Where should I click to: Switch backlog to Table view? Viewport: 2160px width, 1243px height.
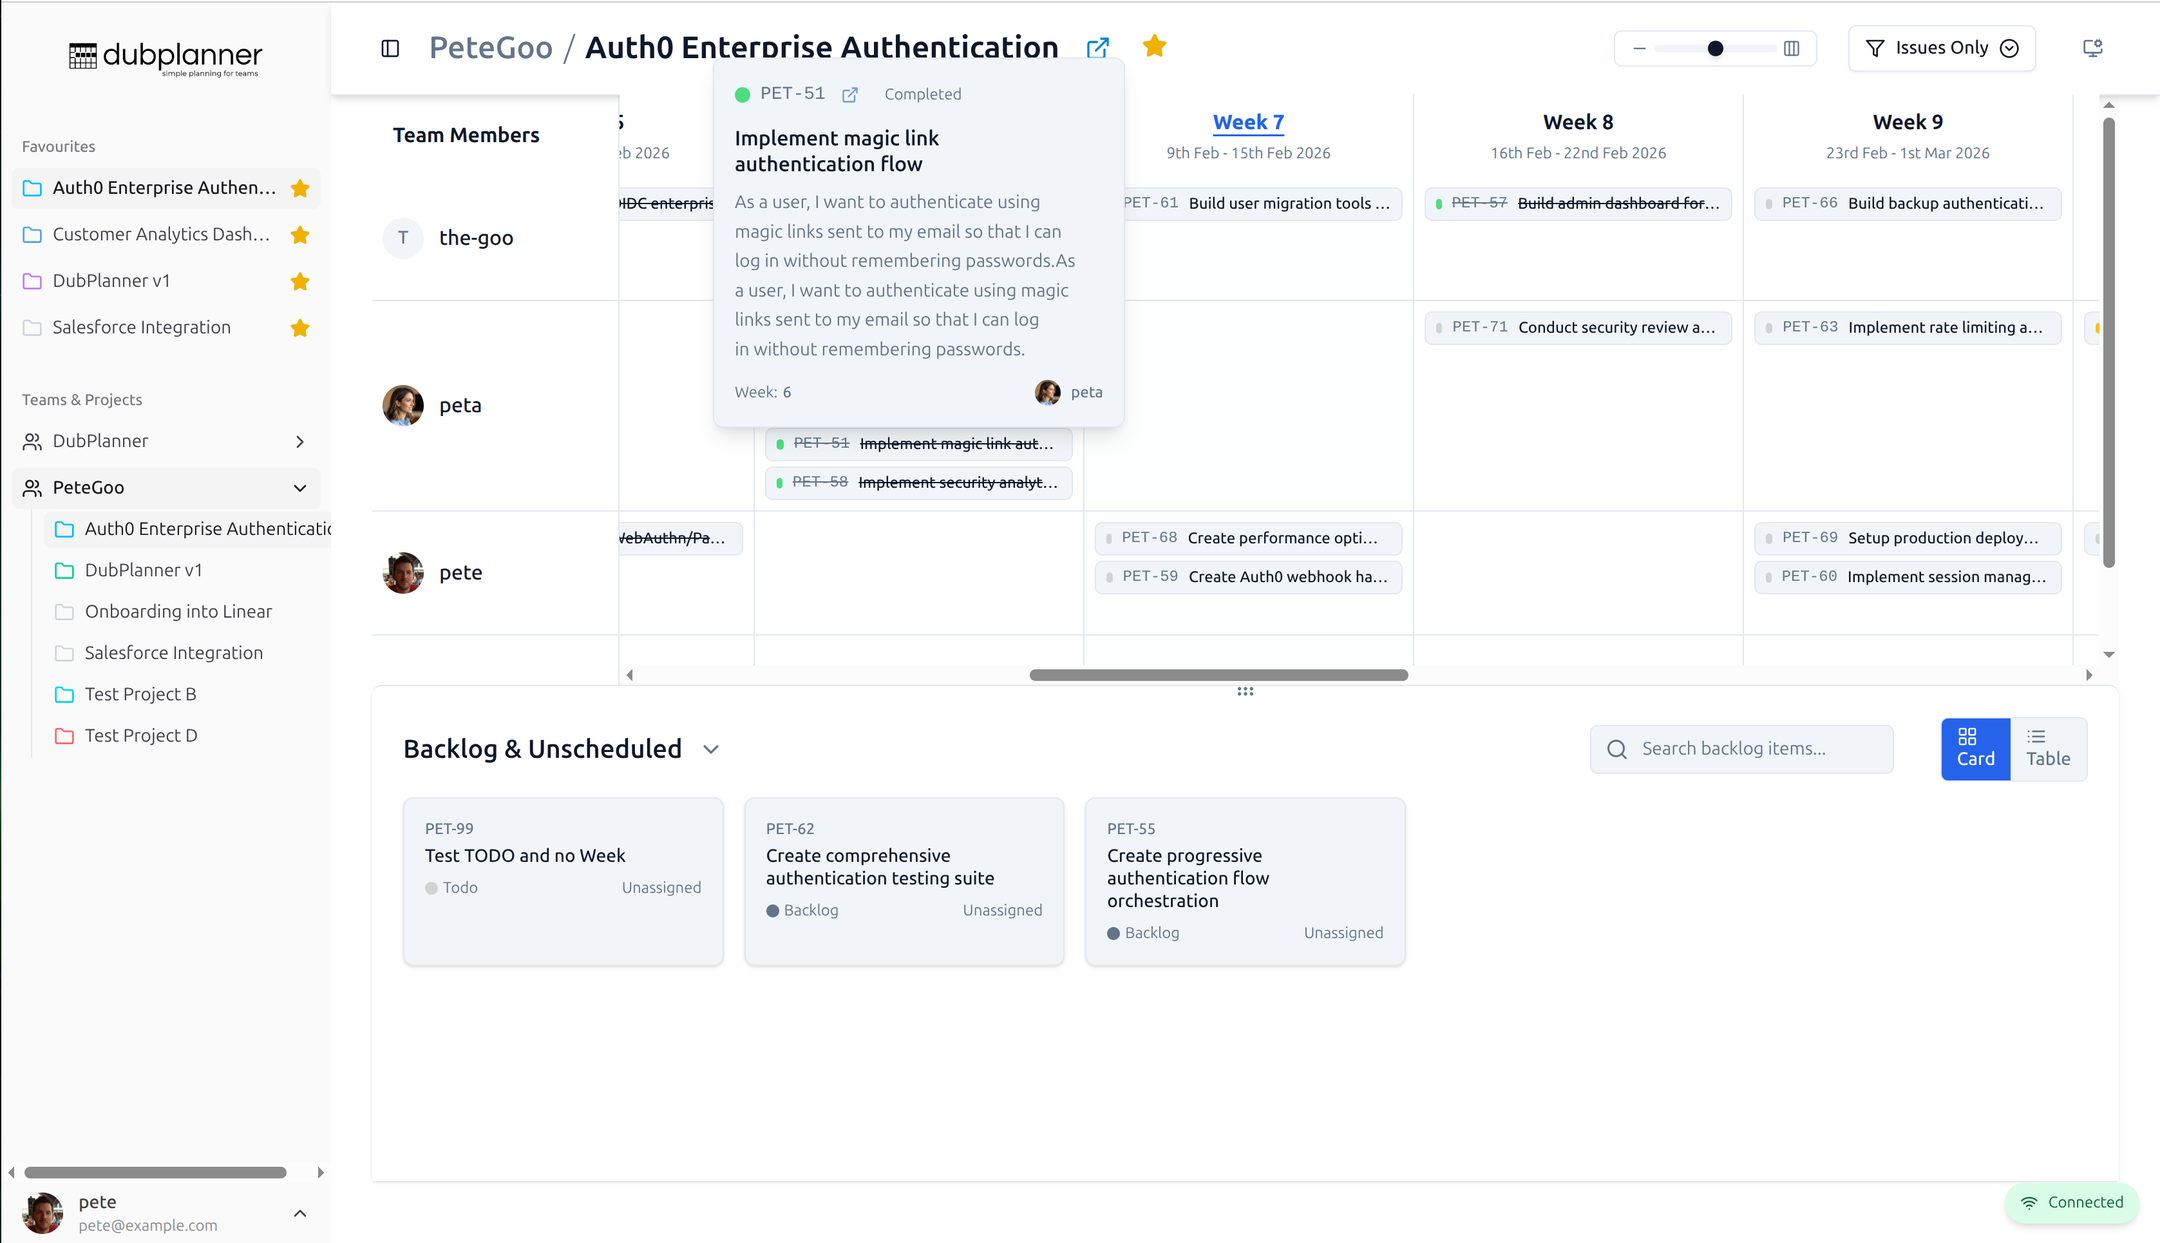2048,748
